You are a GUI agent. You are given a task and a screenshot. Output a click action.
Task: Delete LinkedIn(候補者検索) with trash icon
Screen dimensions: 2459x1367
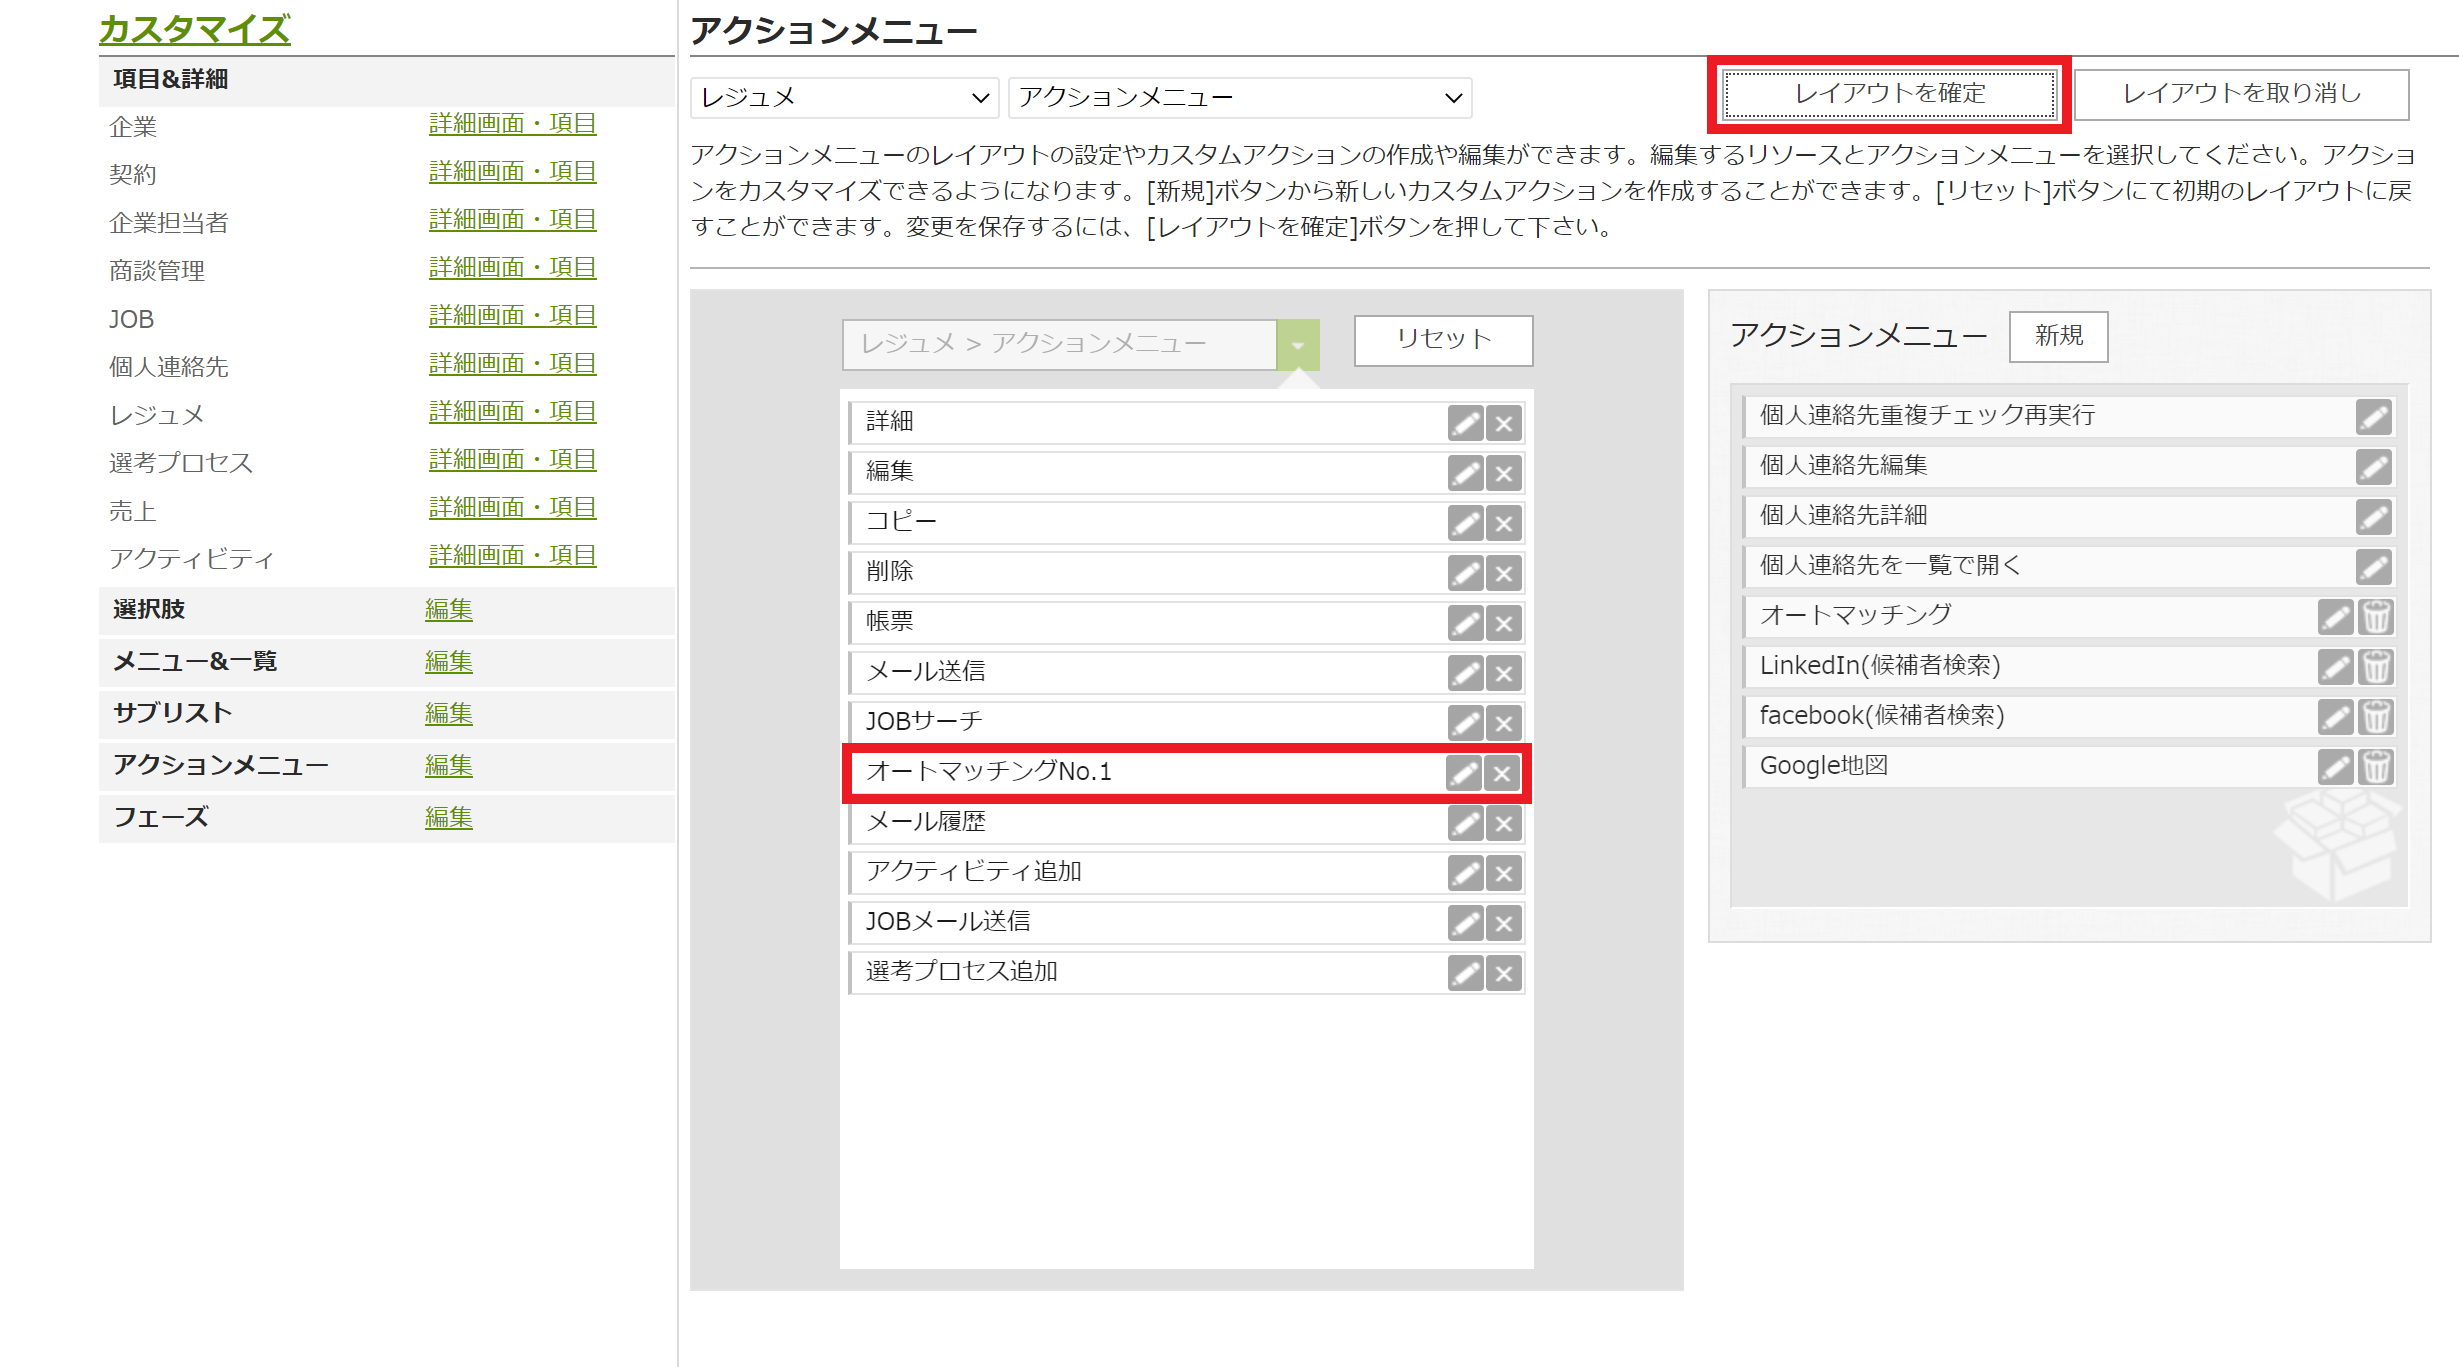[2377, 666]
